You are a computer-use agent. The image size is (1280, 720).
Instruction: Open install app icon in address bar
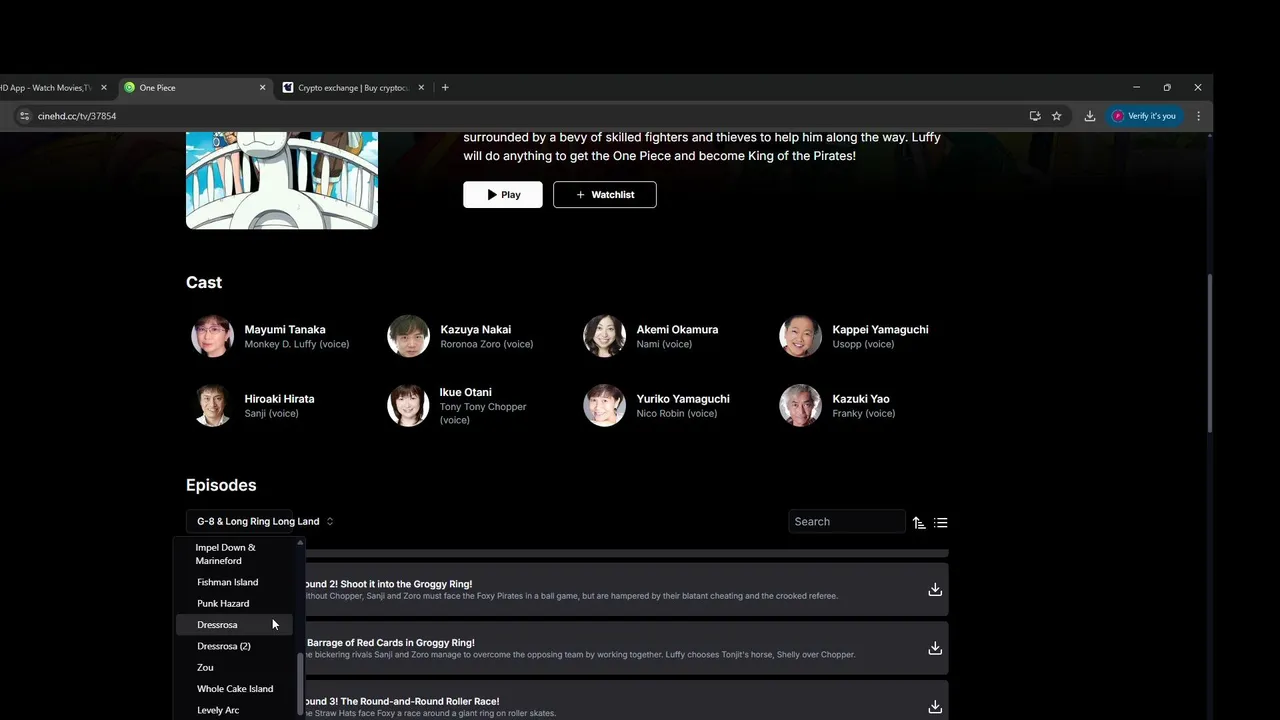coord(1035,116)
